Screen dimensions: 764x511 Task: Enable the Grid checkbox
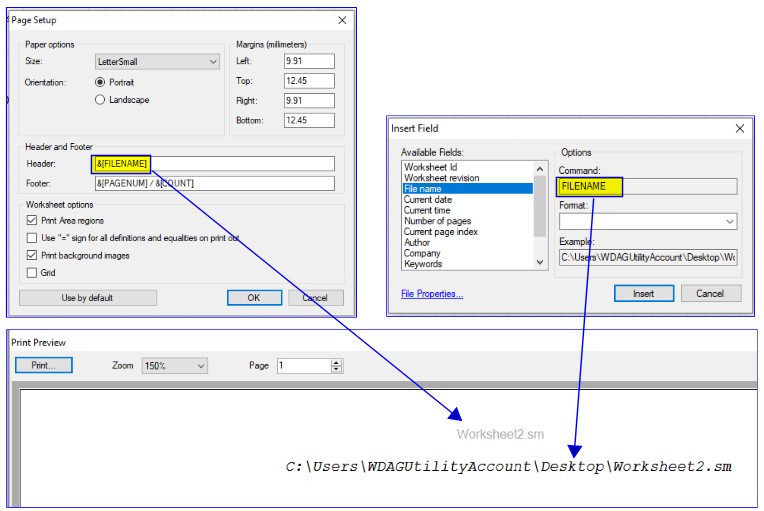33,272
